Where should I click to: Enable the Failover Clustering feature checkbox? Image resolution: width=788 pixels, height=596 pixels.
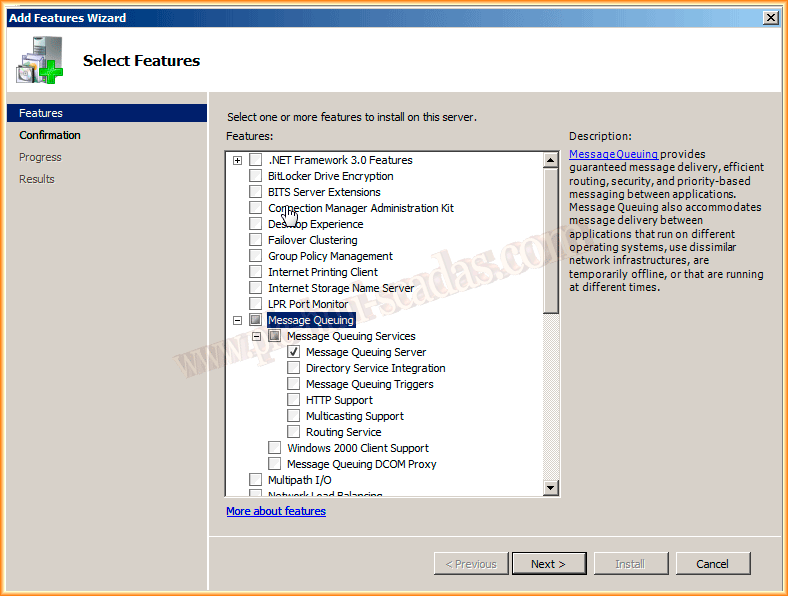[x=256, y=240]
